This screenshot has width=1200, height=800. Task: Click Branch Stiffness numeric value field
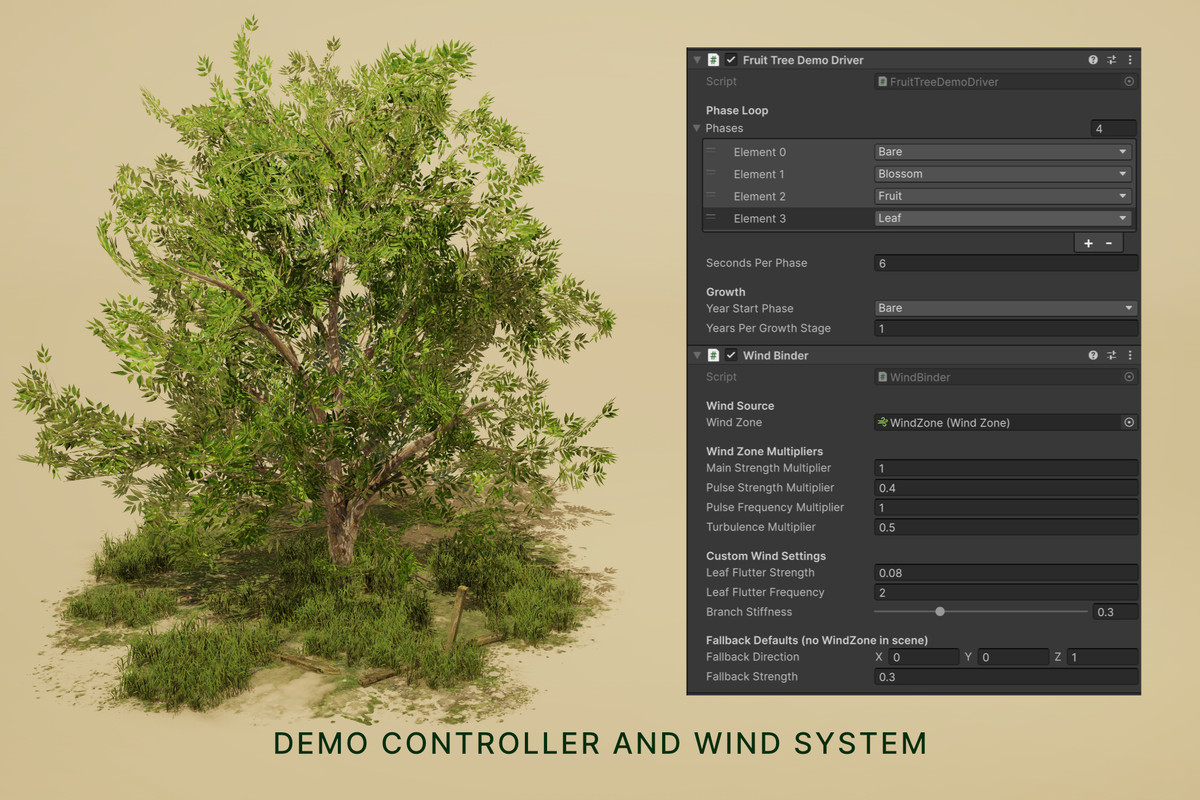click(x=1115, y=612)
